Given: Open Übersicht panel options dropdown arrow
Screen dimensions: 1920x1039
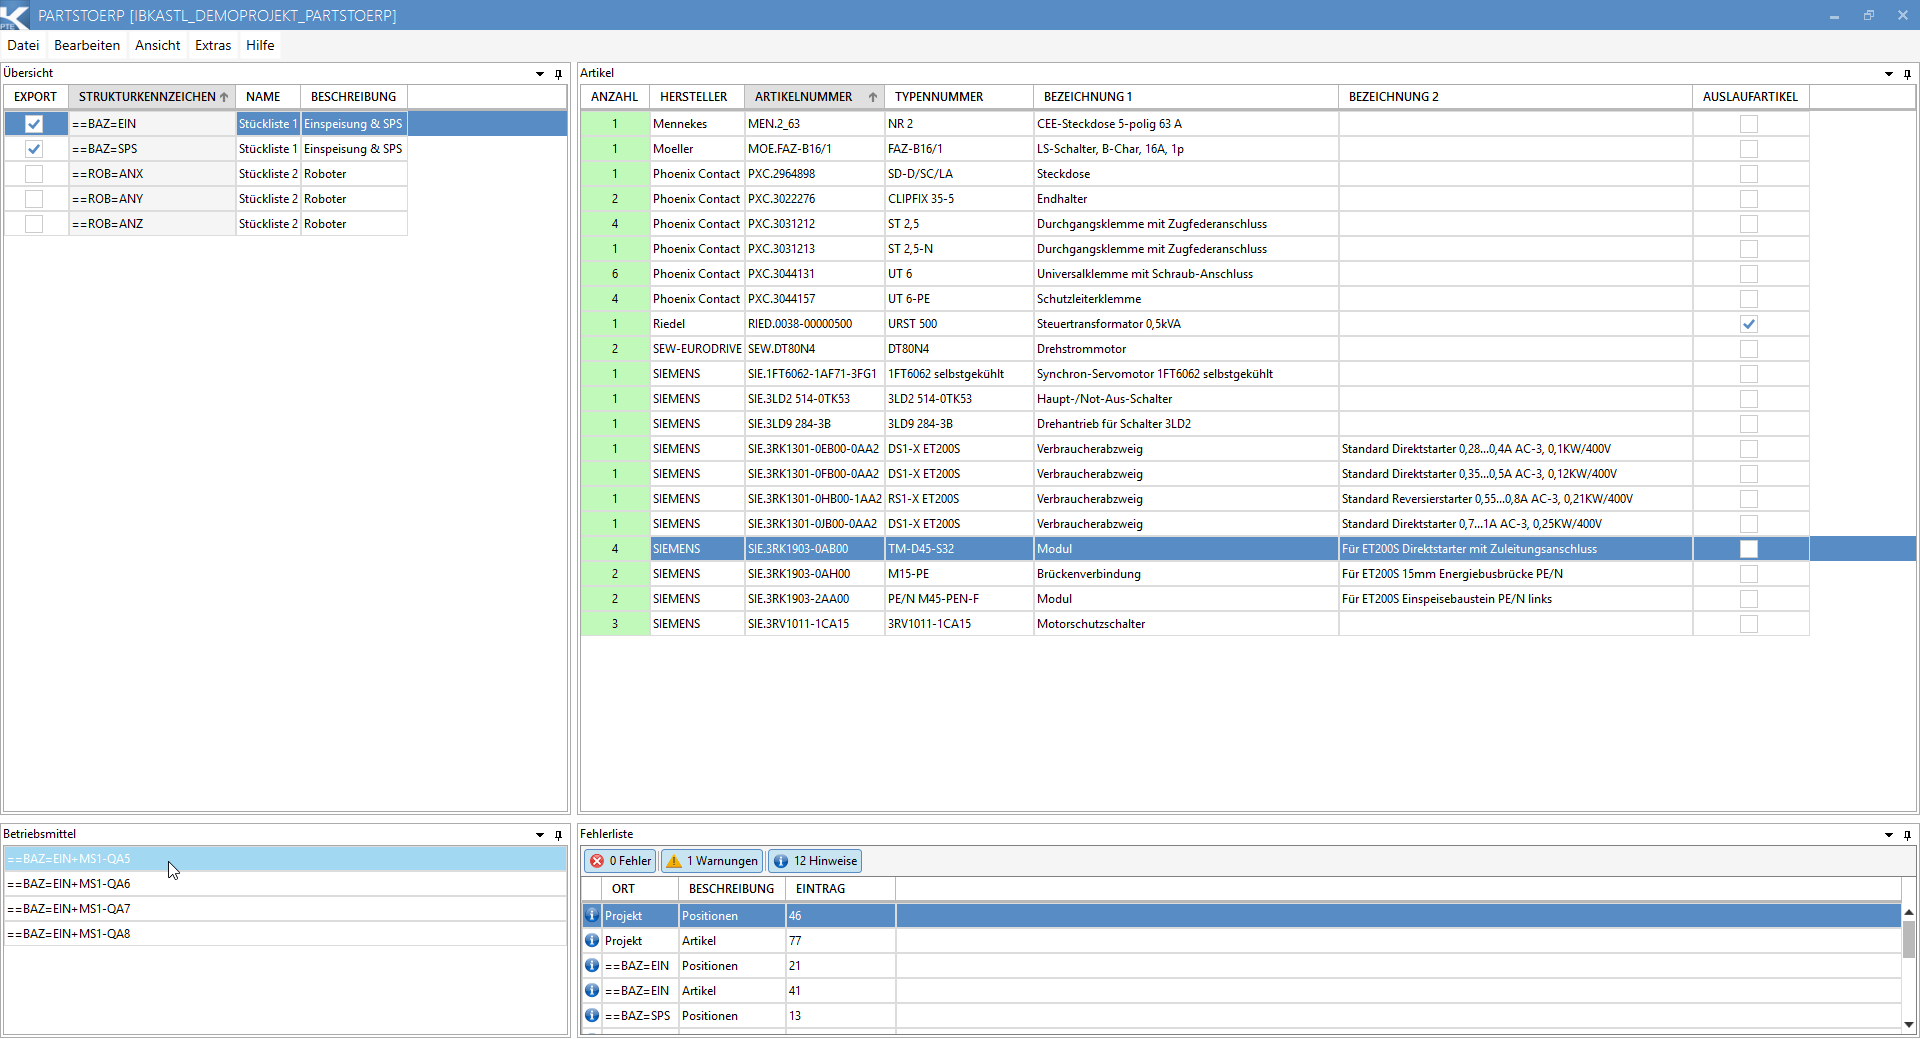Looking at the screenshot, I should click(540, 73).
